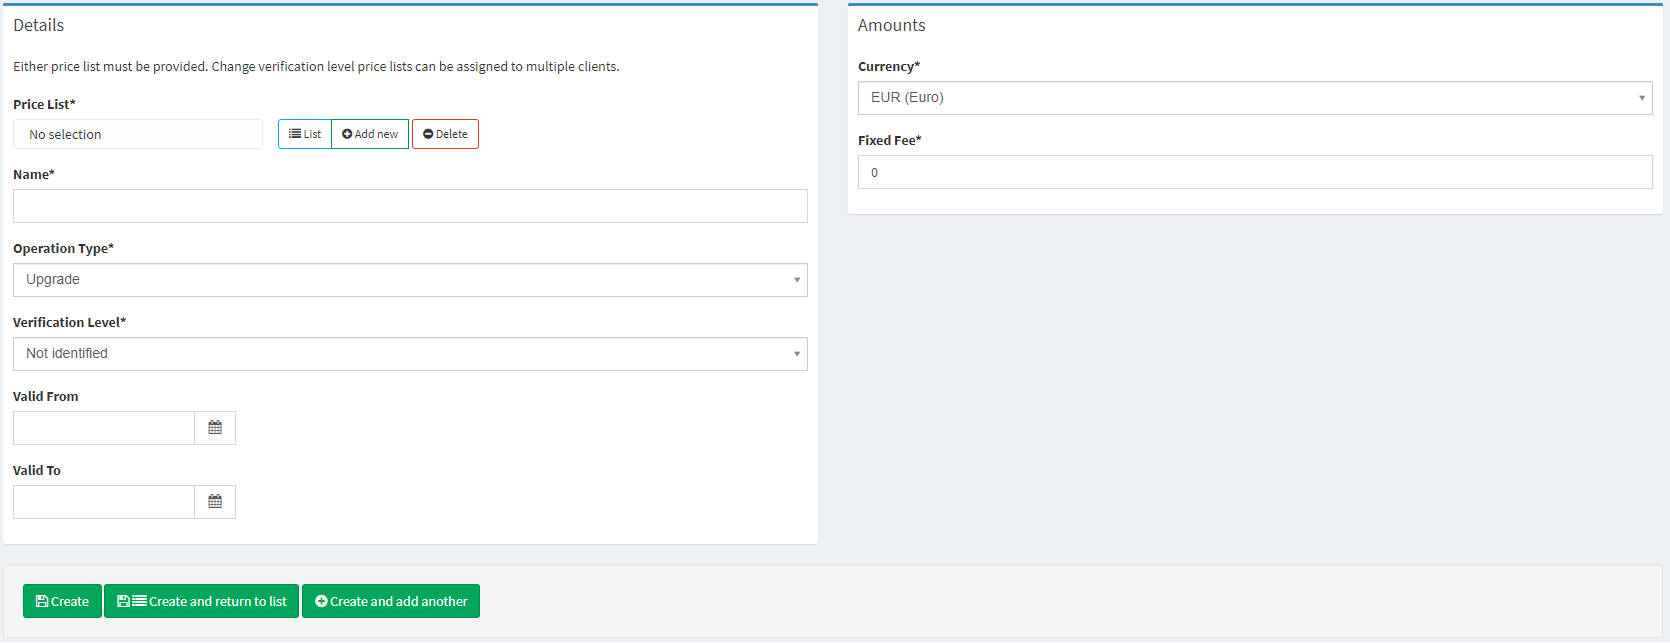Click the Price List No selection box
This screenshot has width=1670, height=643.
point(138,134)
